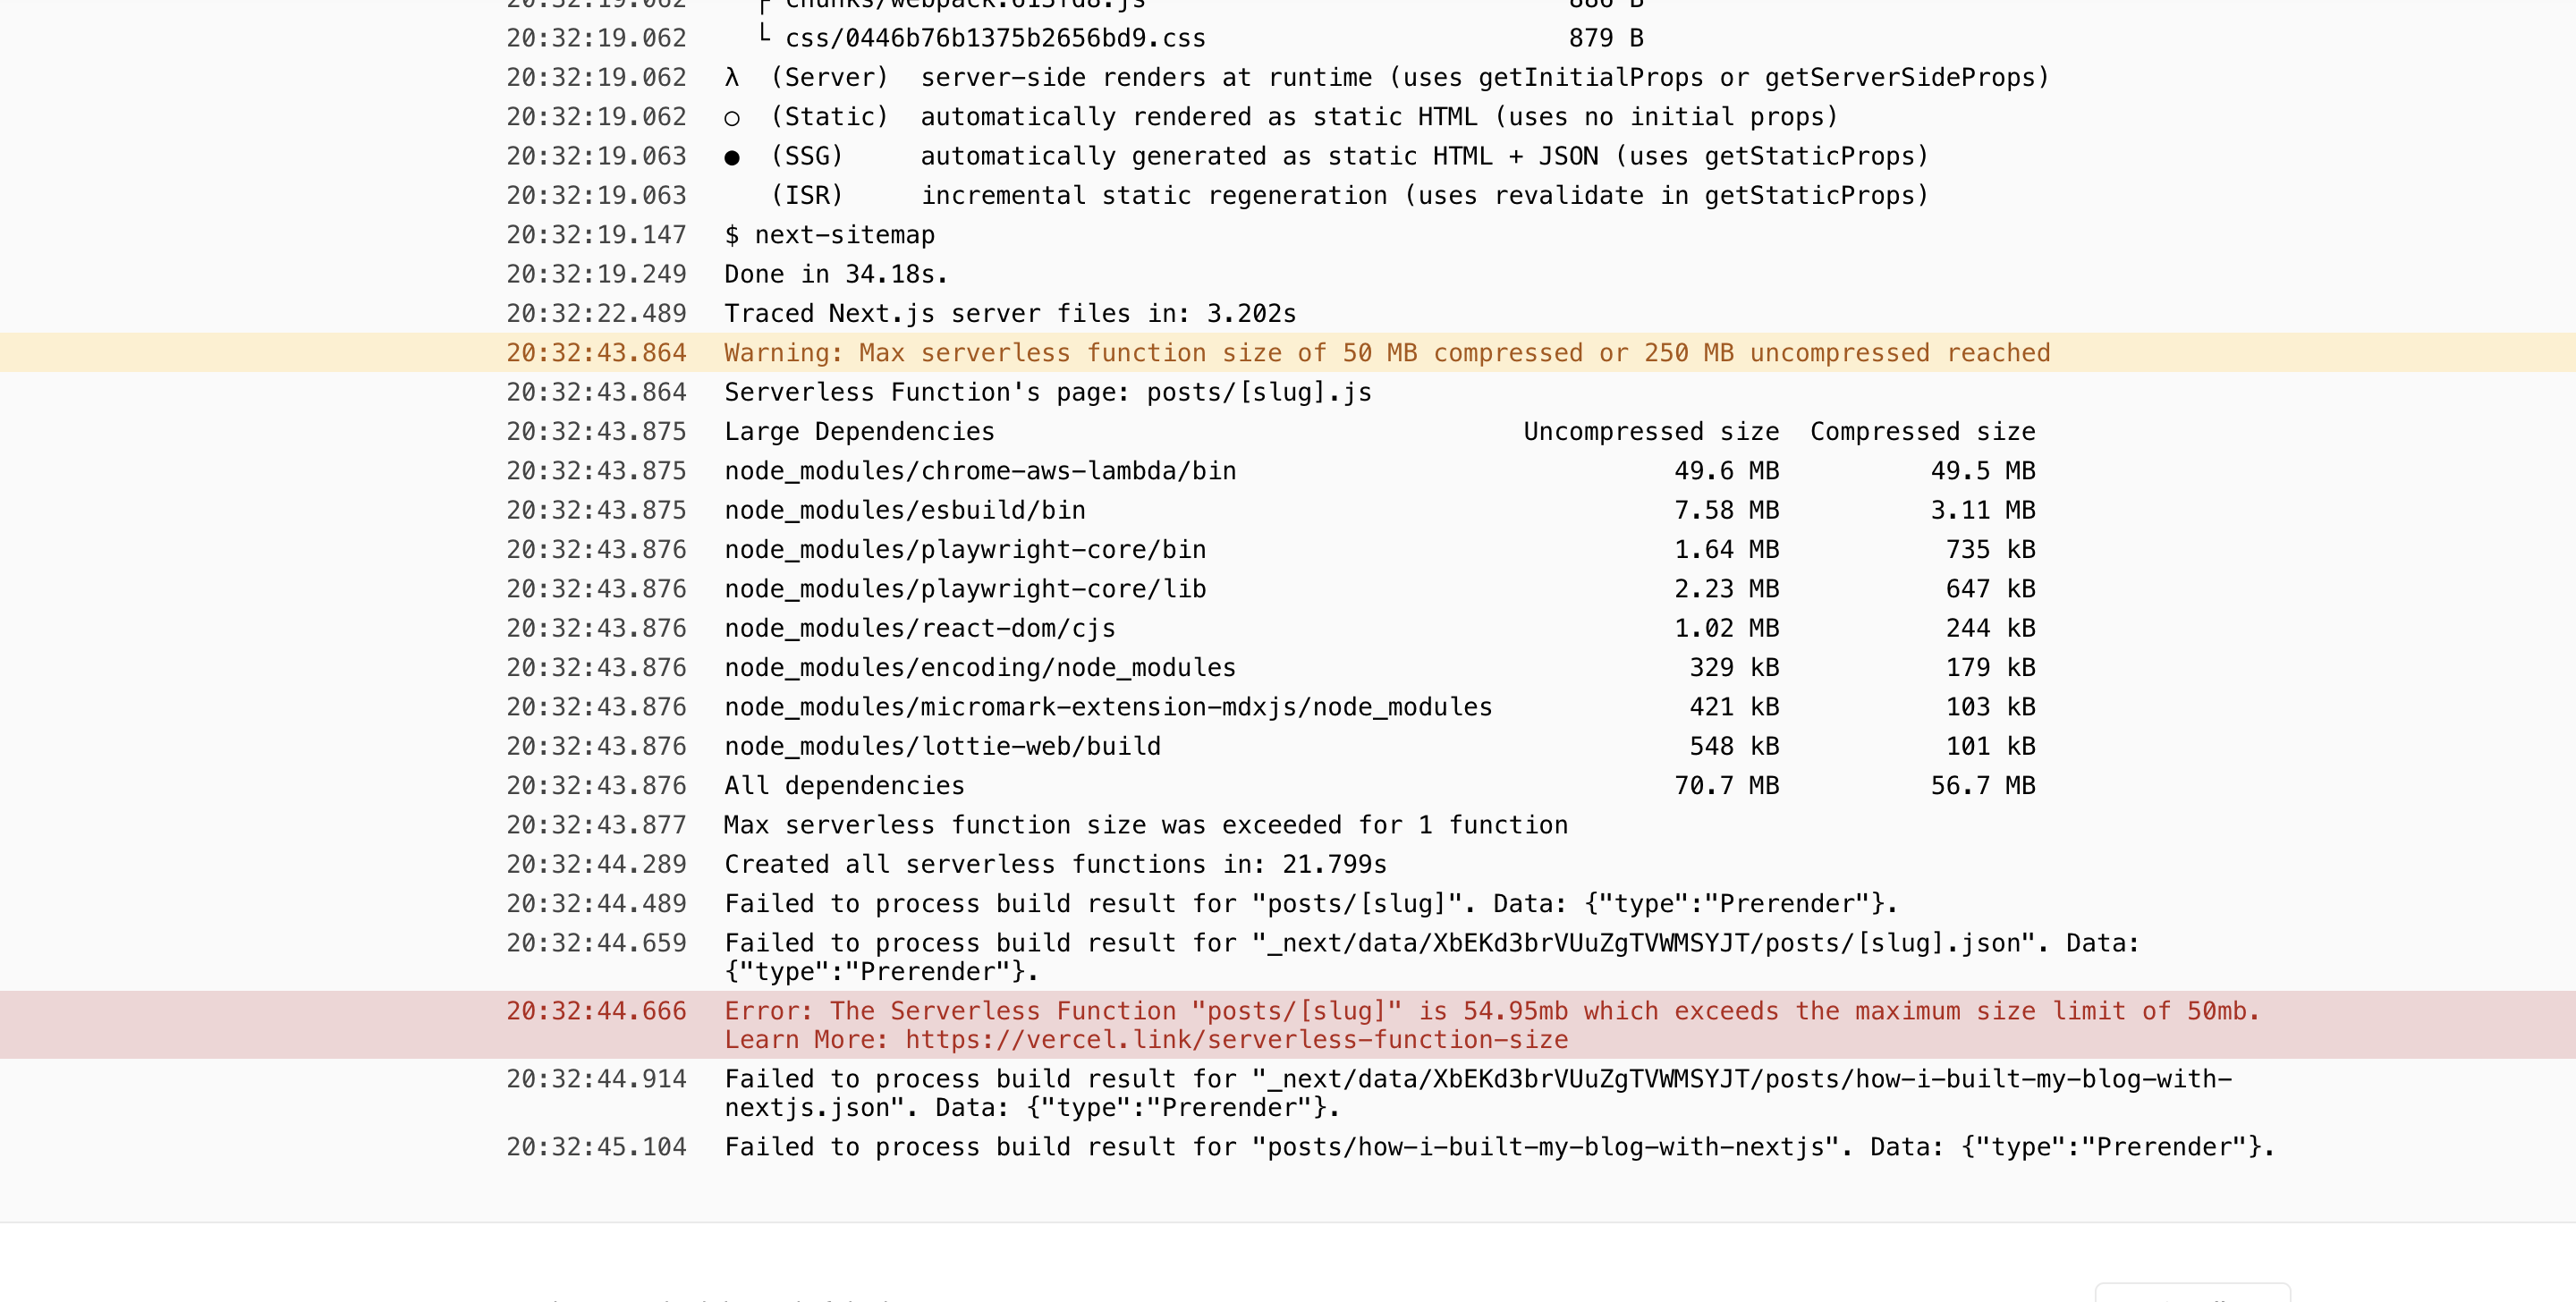Click the css/0446b76b1375b2656bd9.css file entry
Viewport: 2576px width, 1302px height.
click(995, 39)
